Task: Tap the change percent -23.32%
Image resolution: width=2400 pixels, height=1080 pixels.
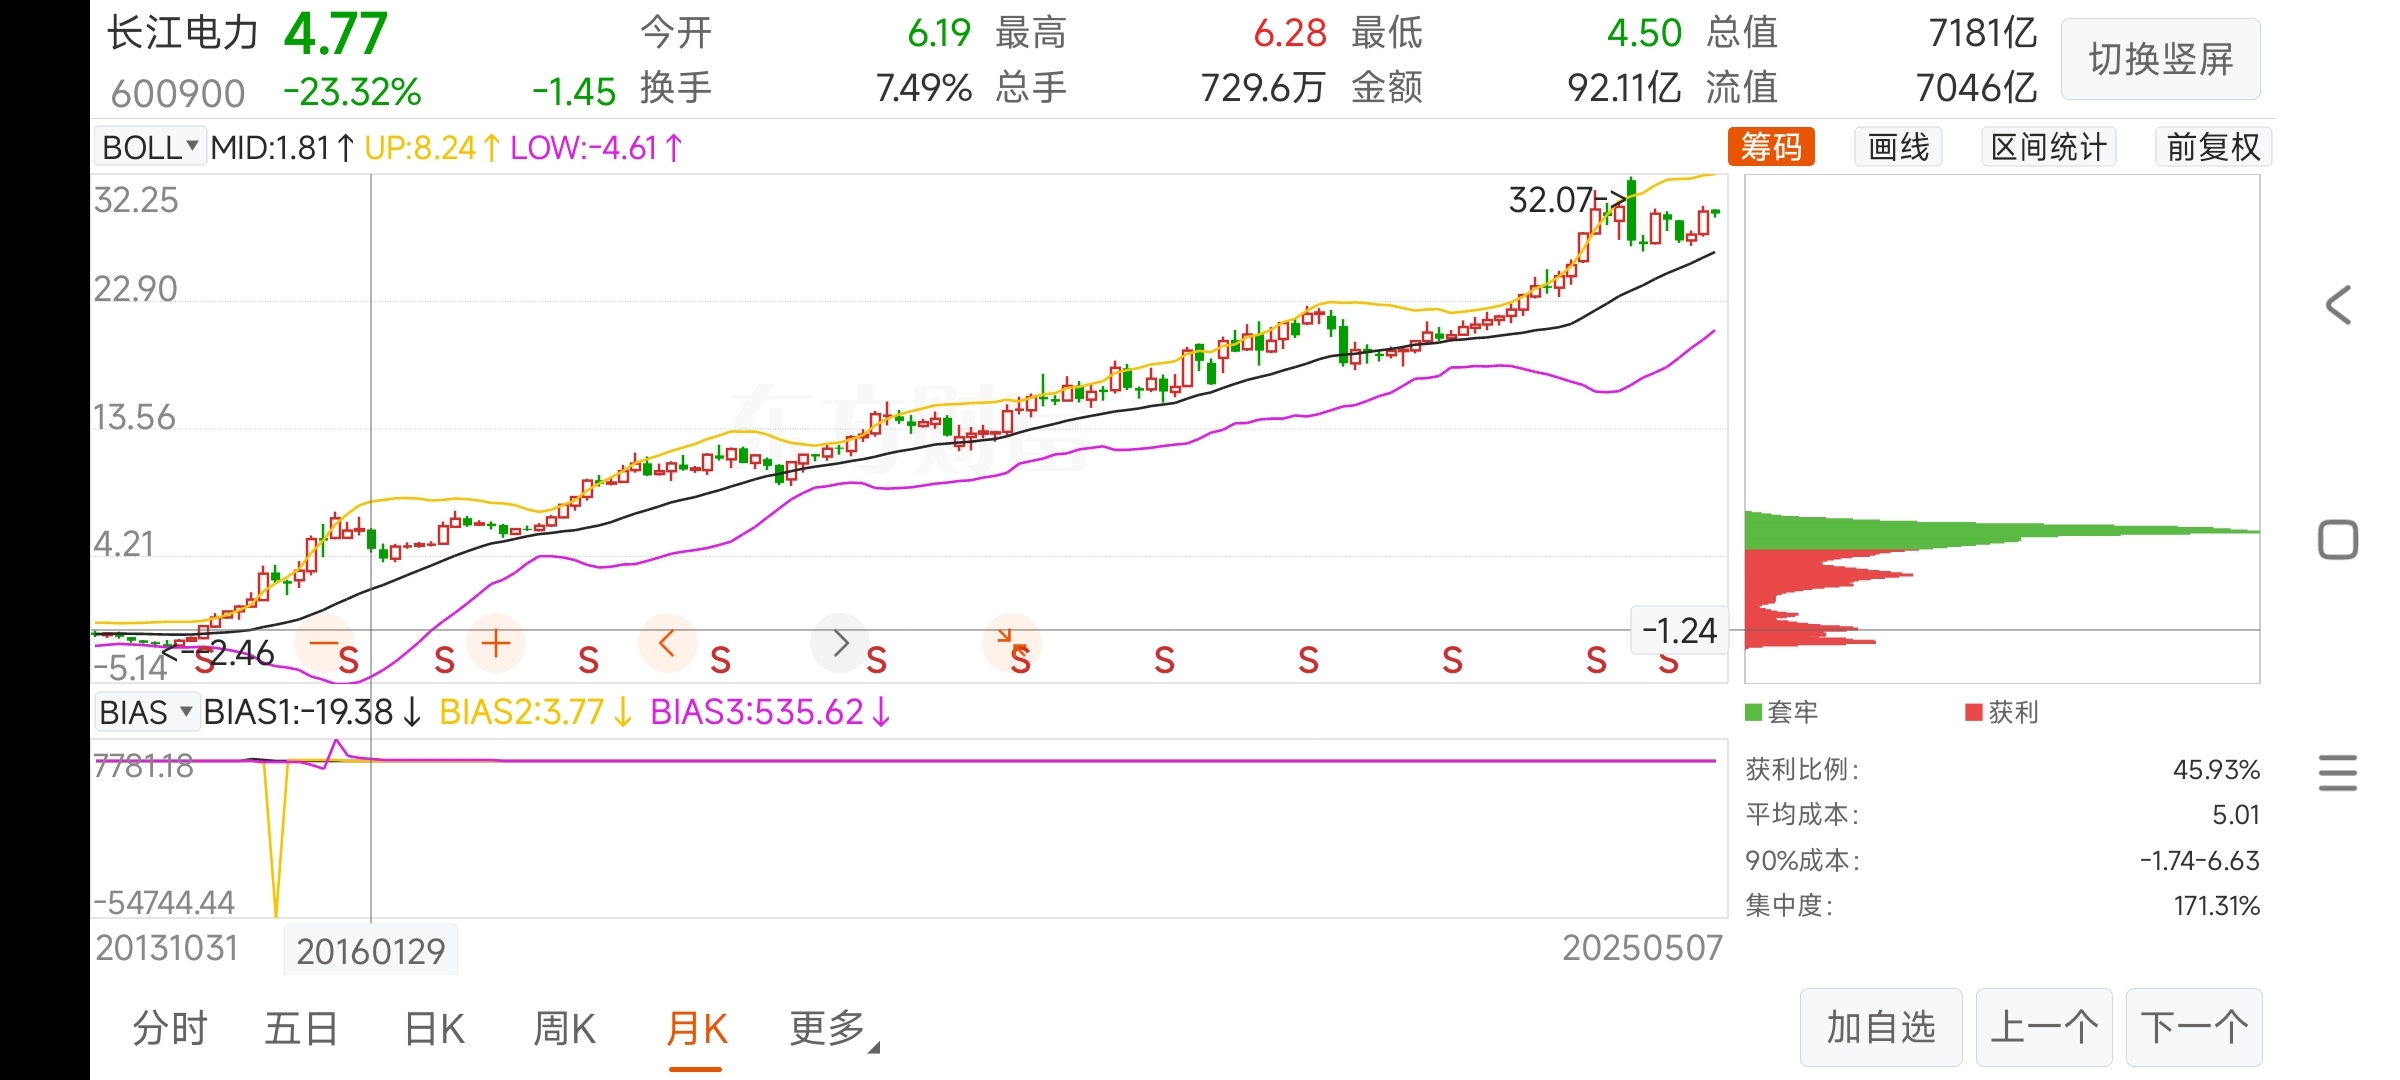Action: [352, 92]
